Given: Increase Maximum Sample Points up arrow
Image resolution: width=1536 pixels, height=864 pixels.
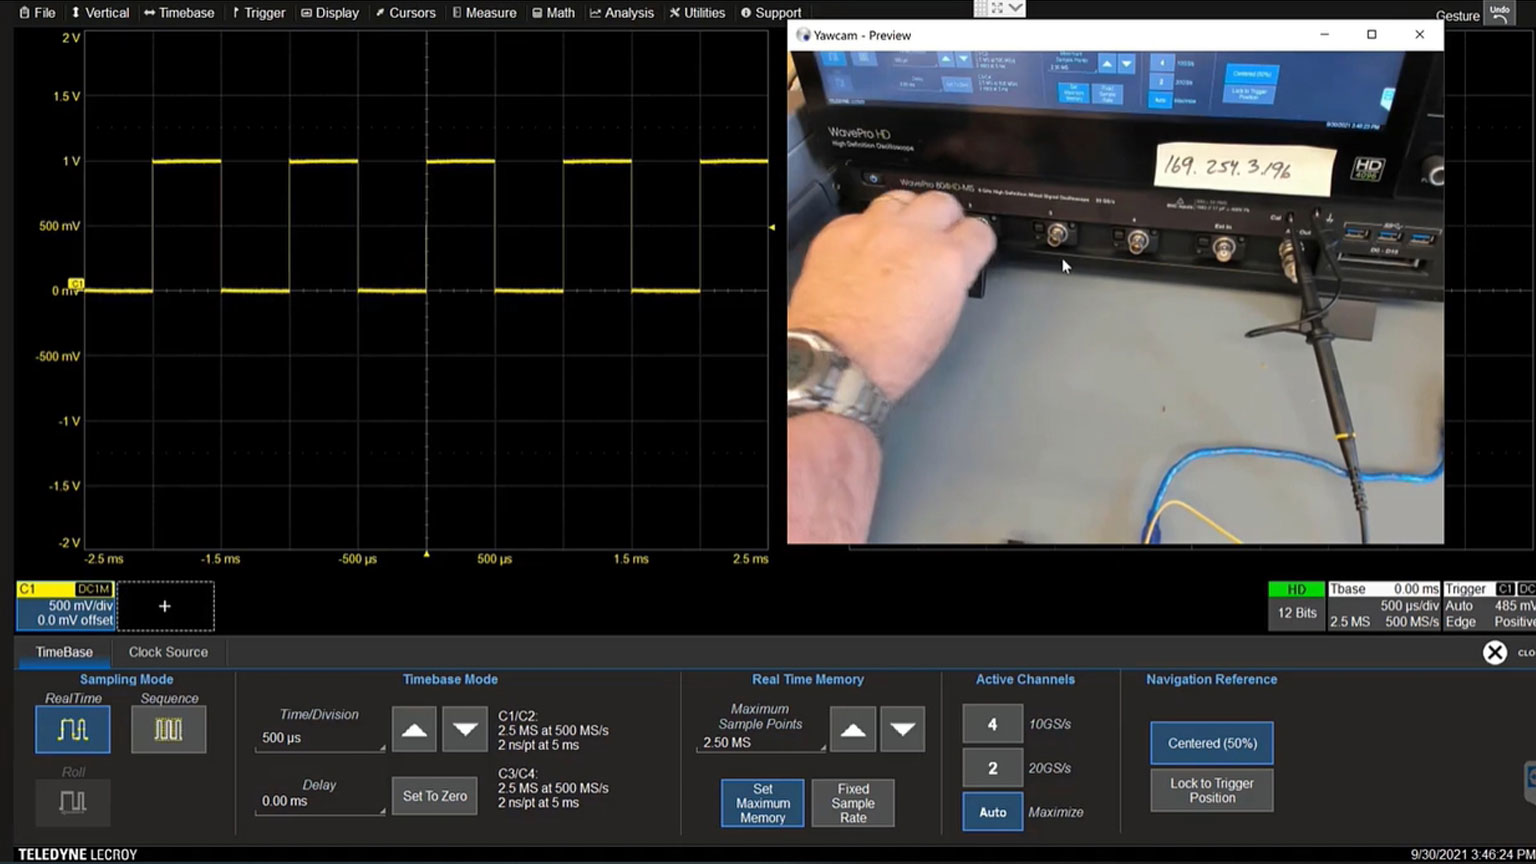Looking at the screenshot, I should (853, 729).
